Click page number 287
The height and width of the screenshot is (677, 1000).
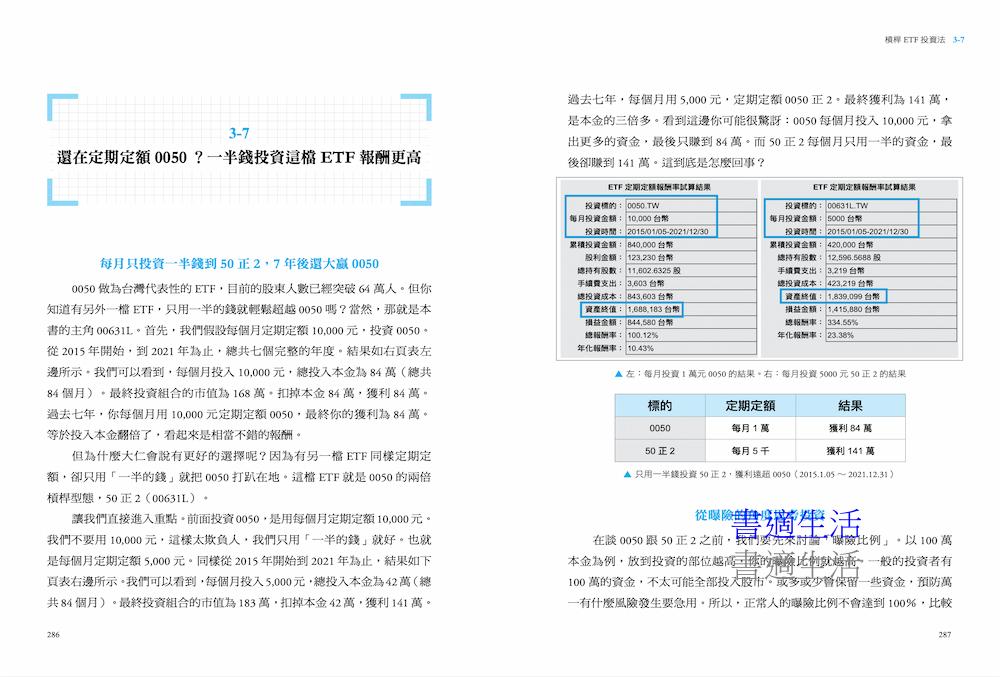coord(945,634)
